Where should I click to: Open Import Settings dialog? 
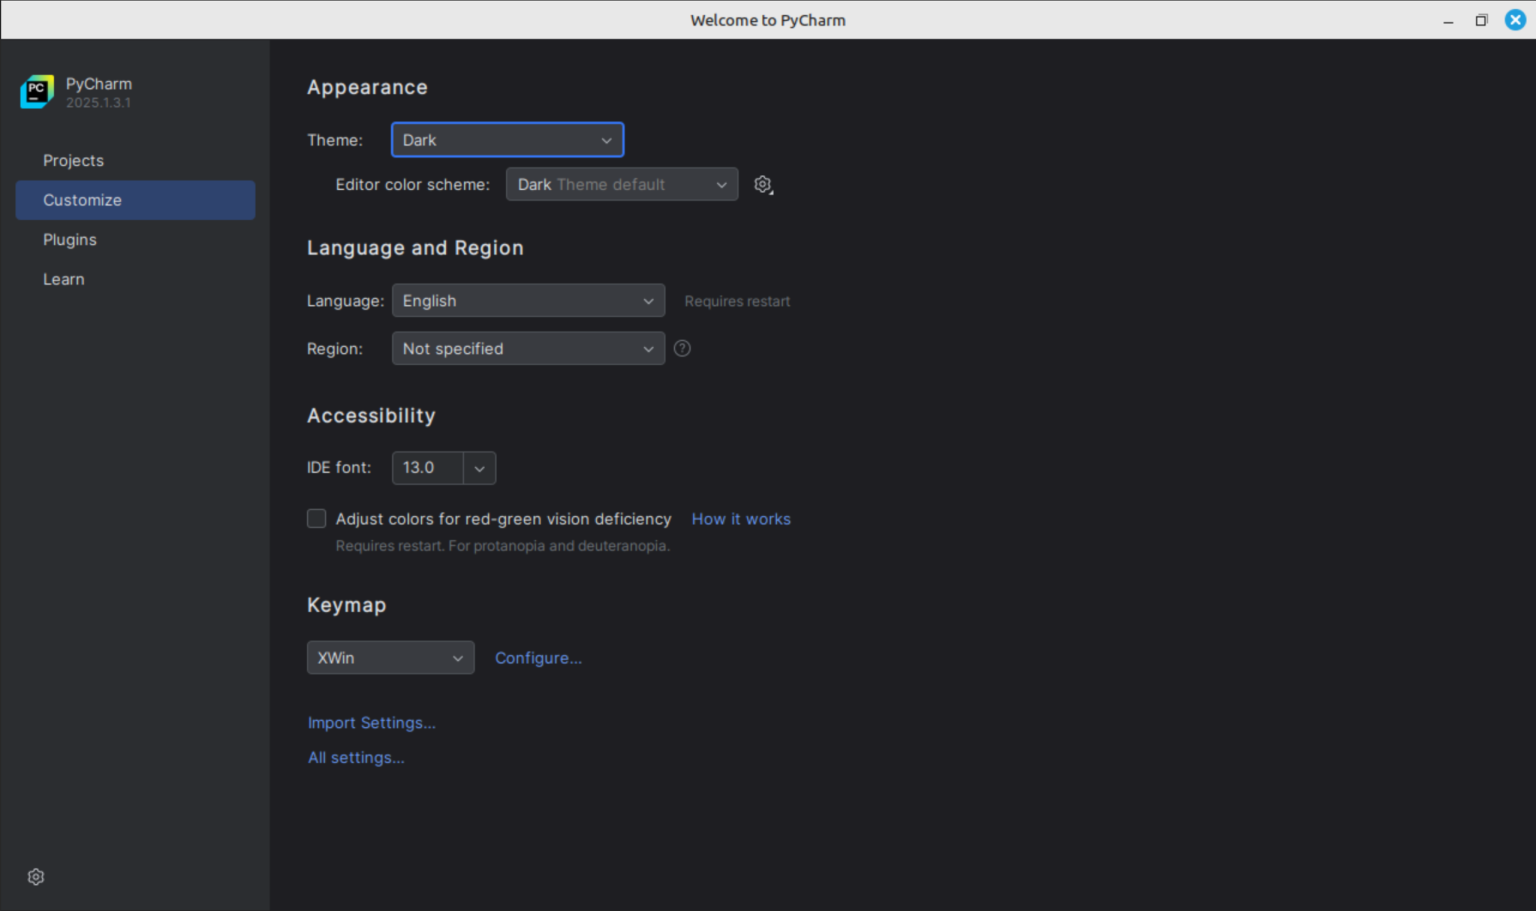pos(371,722)
